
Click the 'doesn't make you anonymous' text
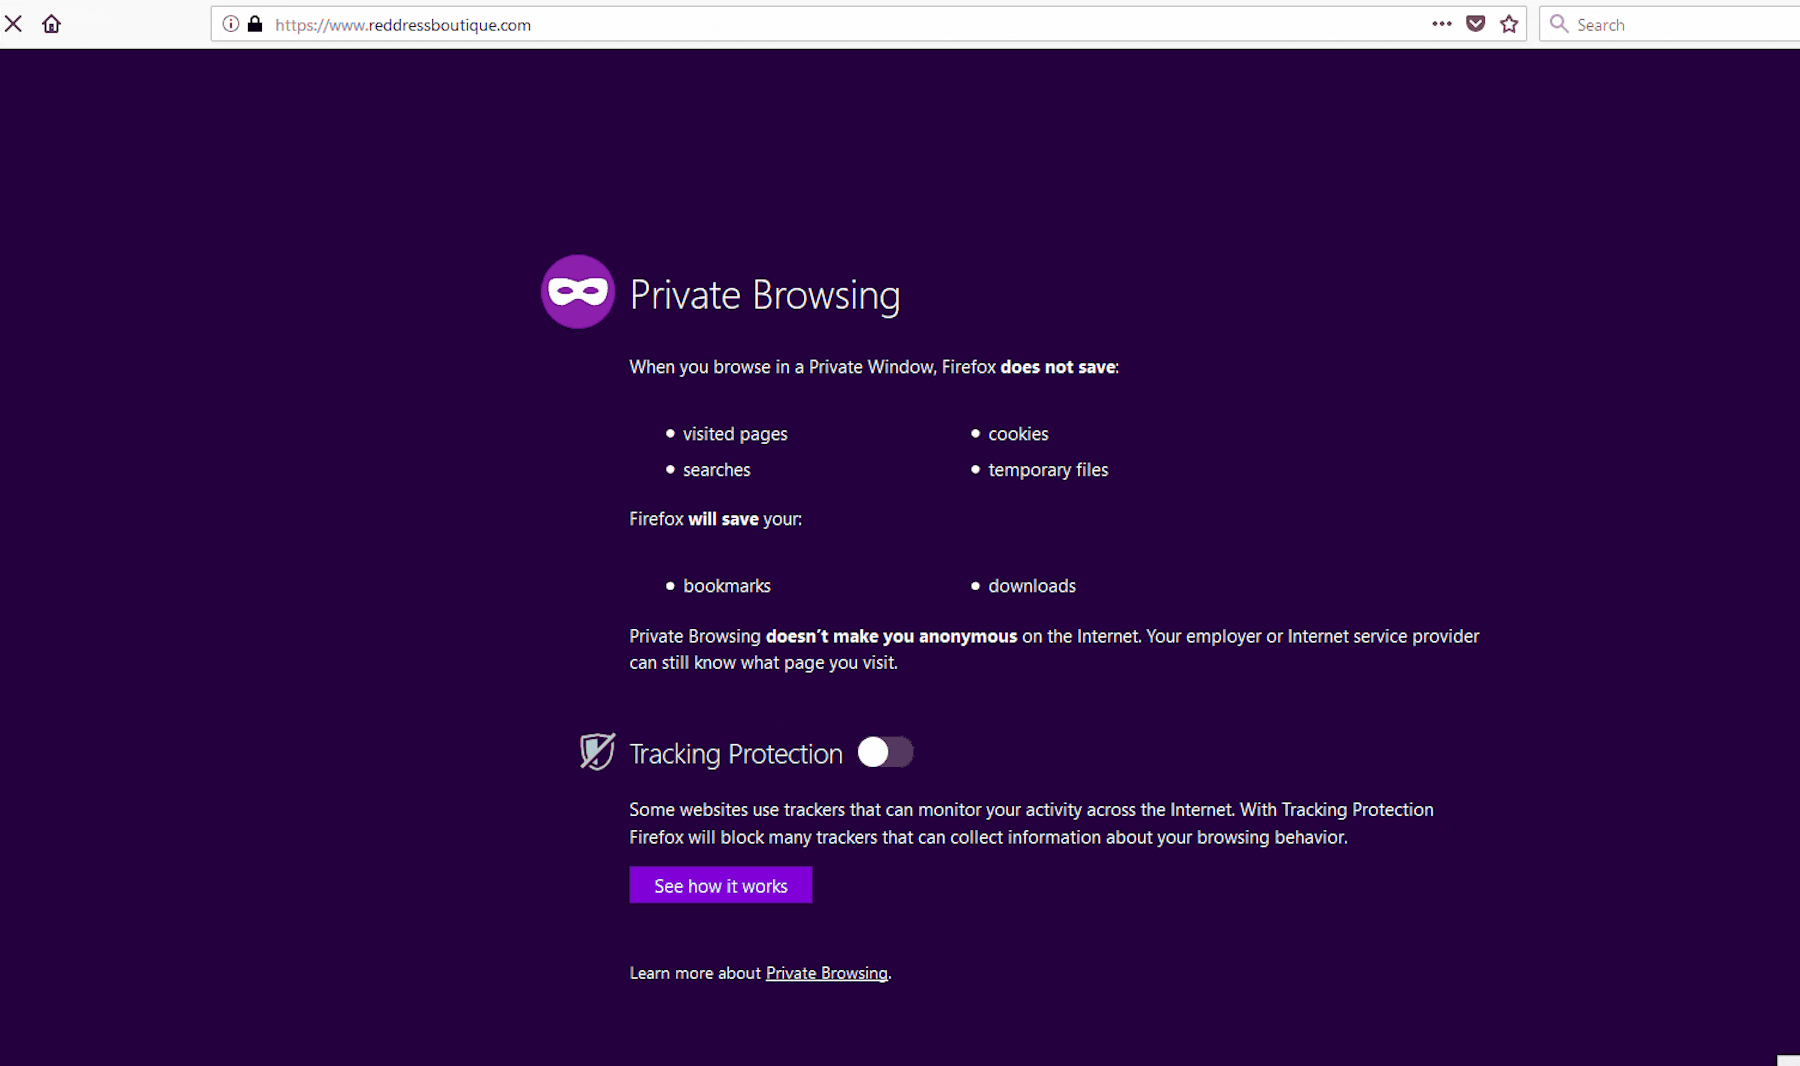(x=891, y=636)
